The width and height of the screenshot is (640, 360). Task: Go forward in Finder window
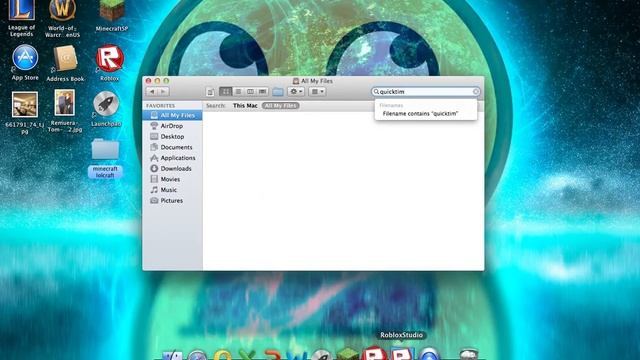coord(163,91)
